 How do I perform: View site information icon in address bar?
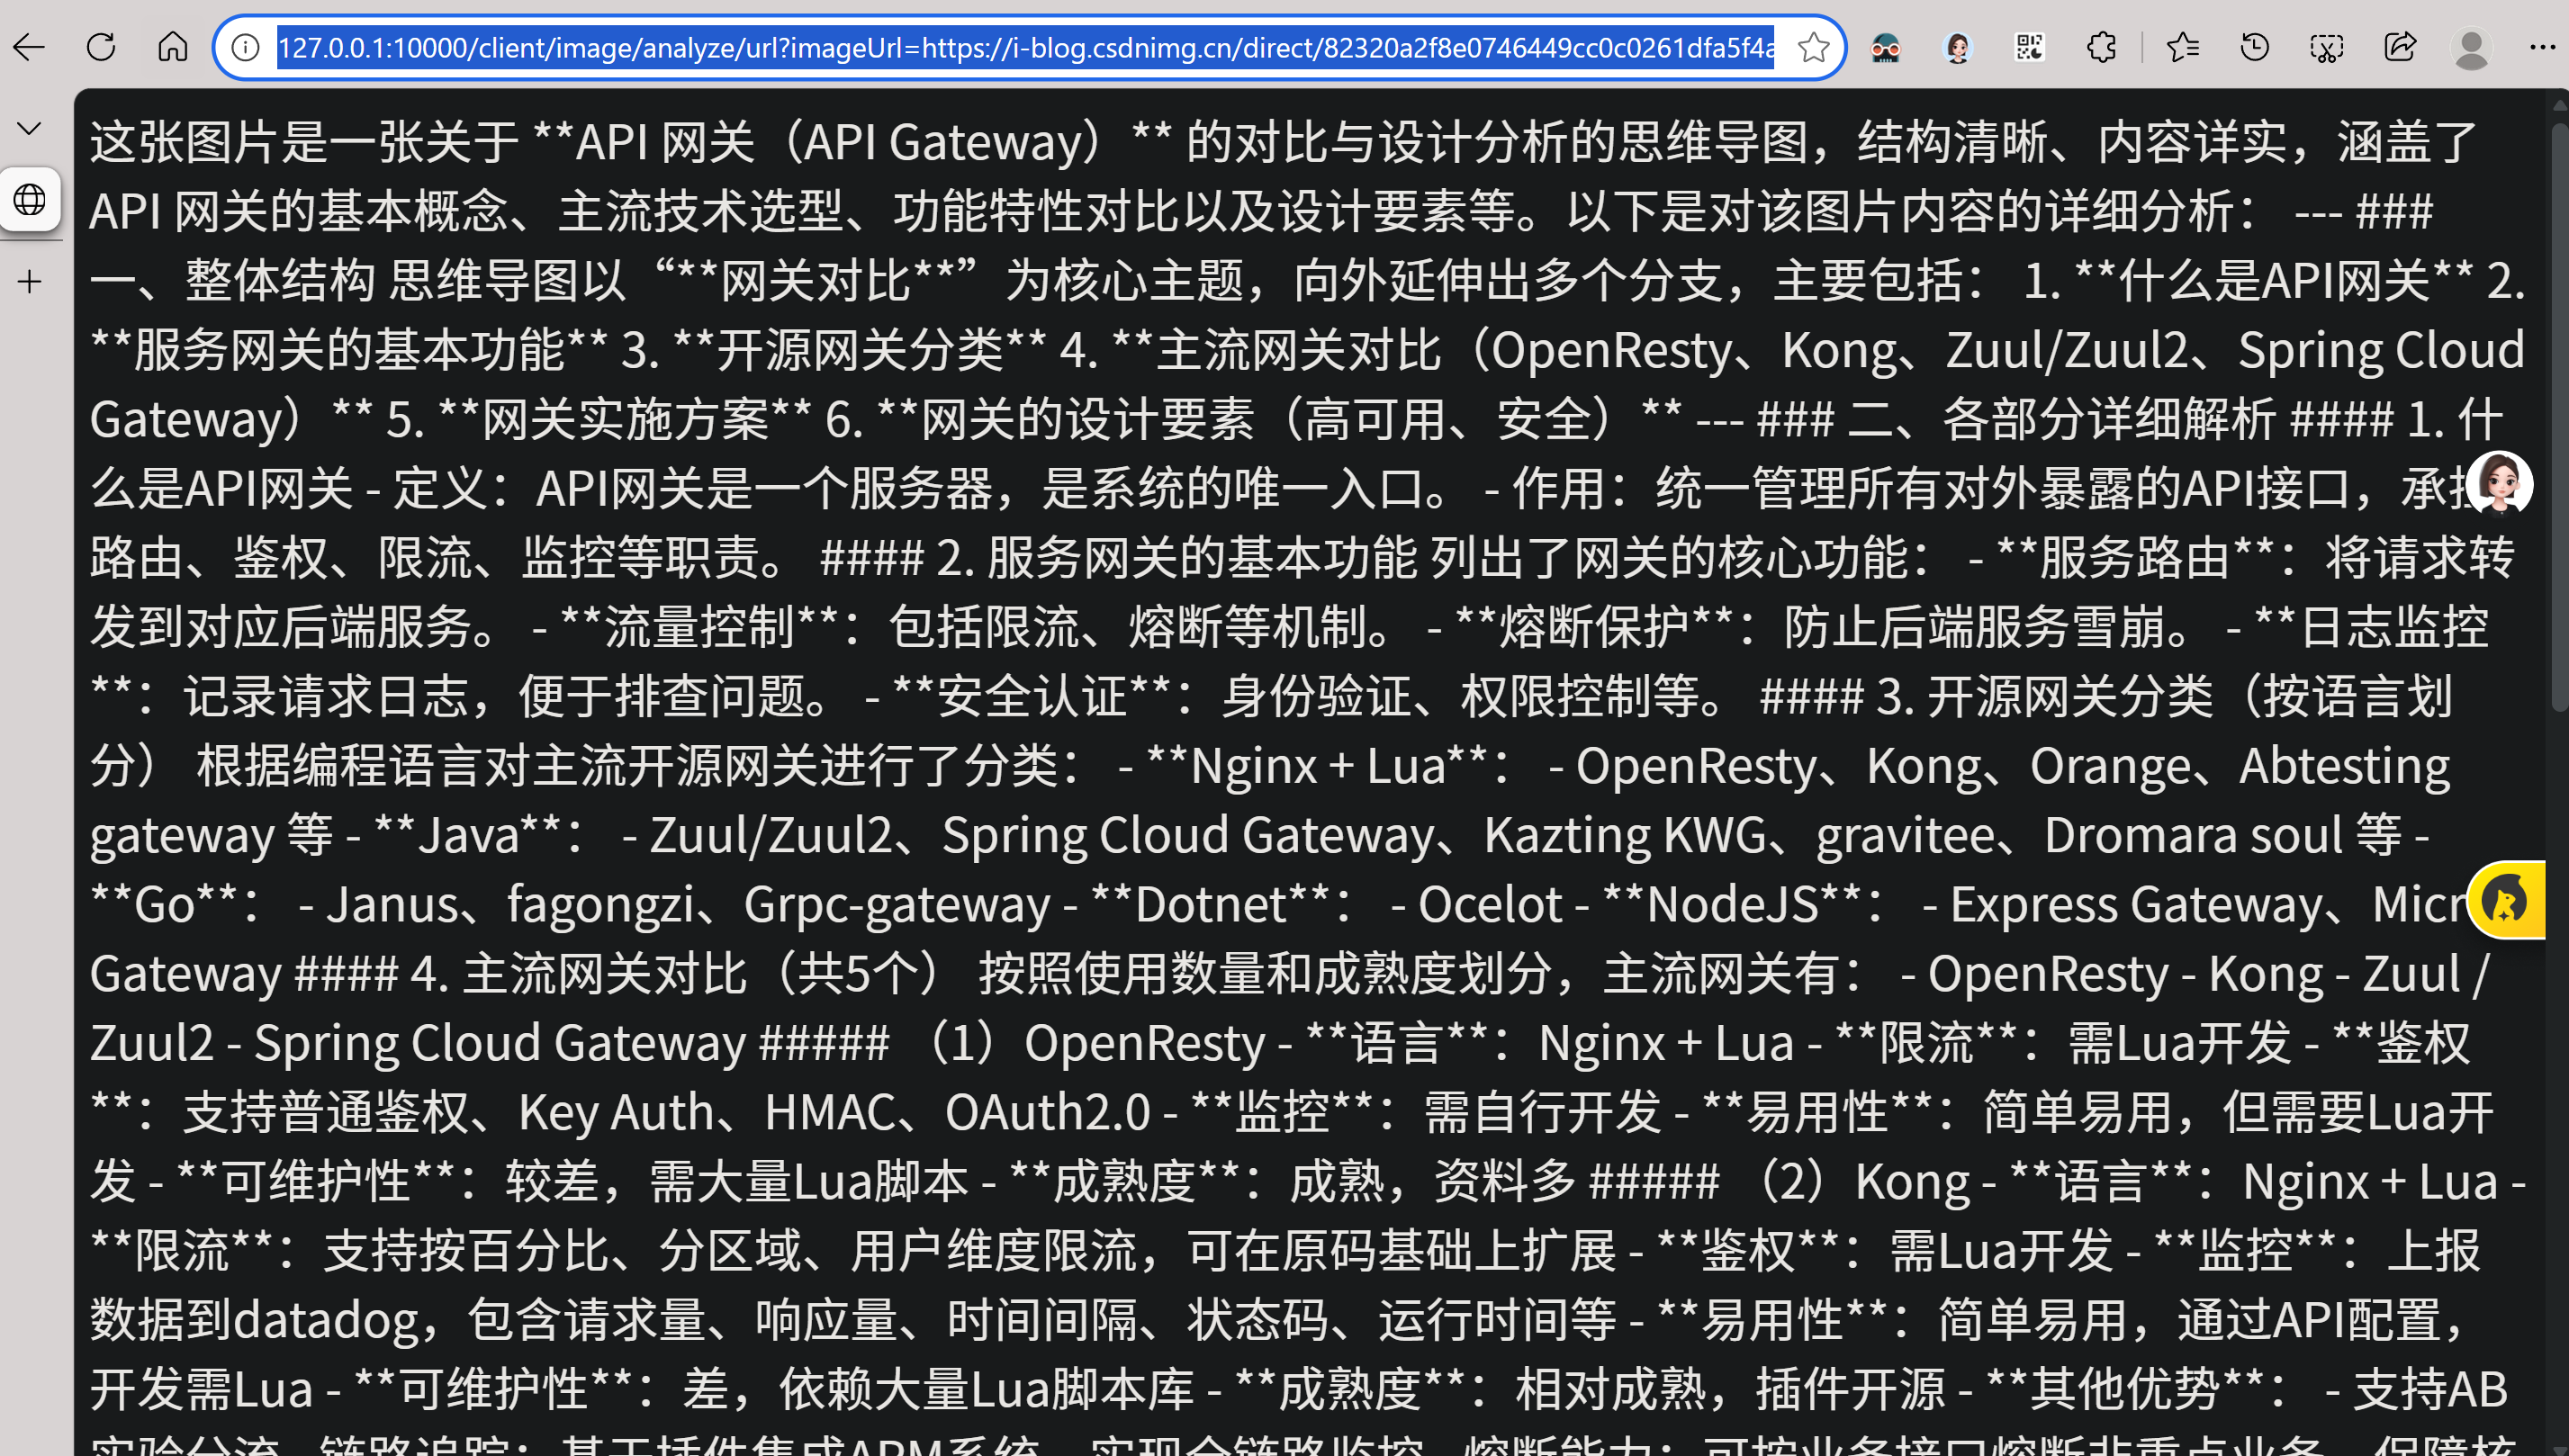coord(246,47)
